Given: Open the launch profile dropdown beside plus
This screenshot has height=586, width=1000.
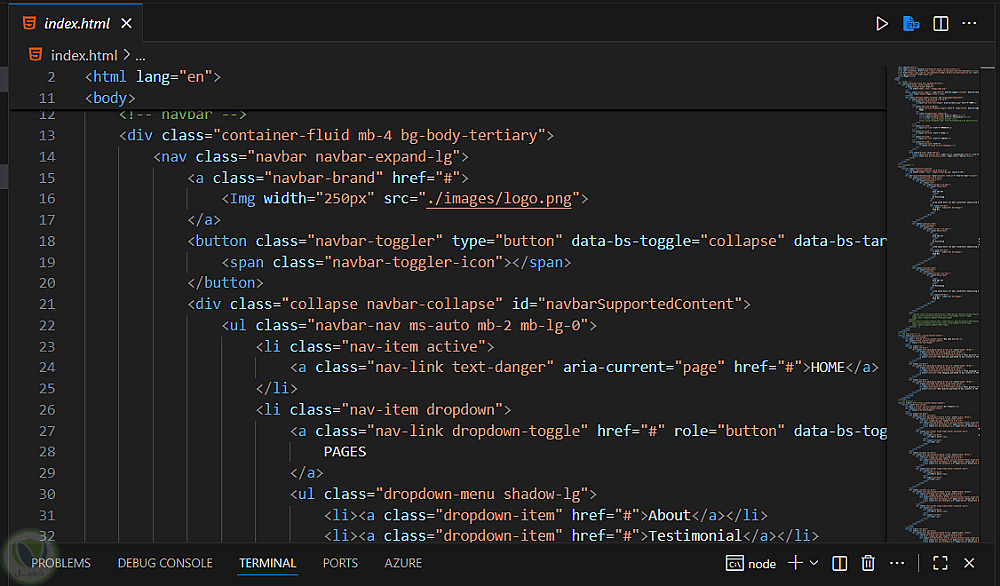Looking at the screenshot, I should point(814,563).
